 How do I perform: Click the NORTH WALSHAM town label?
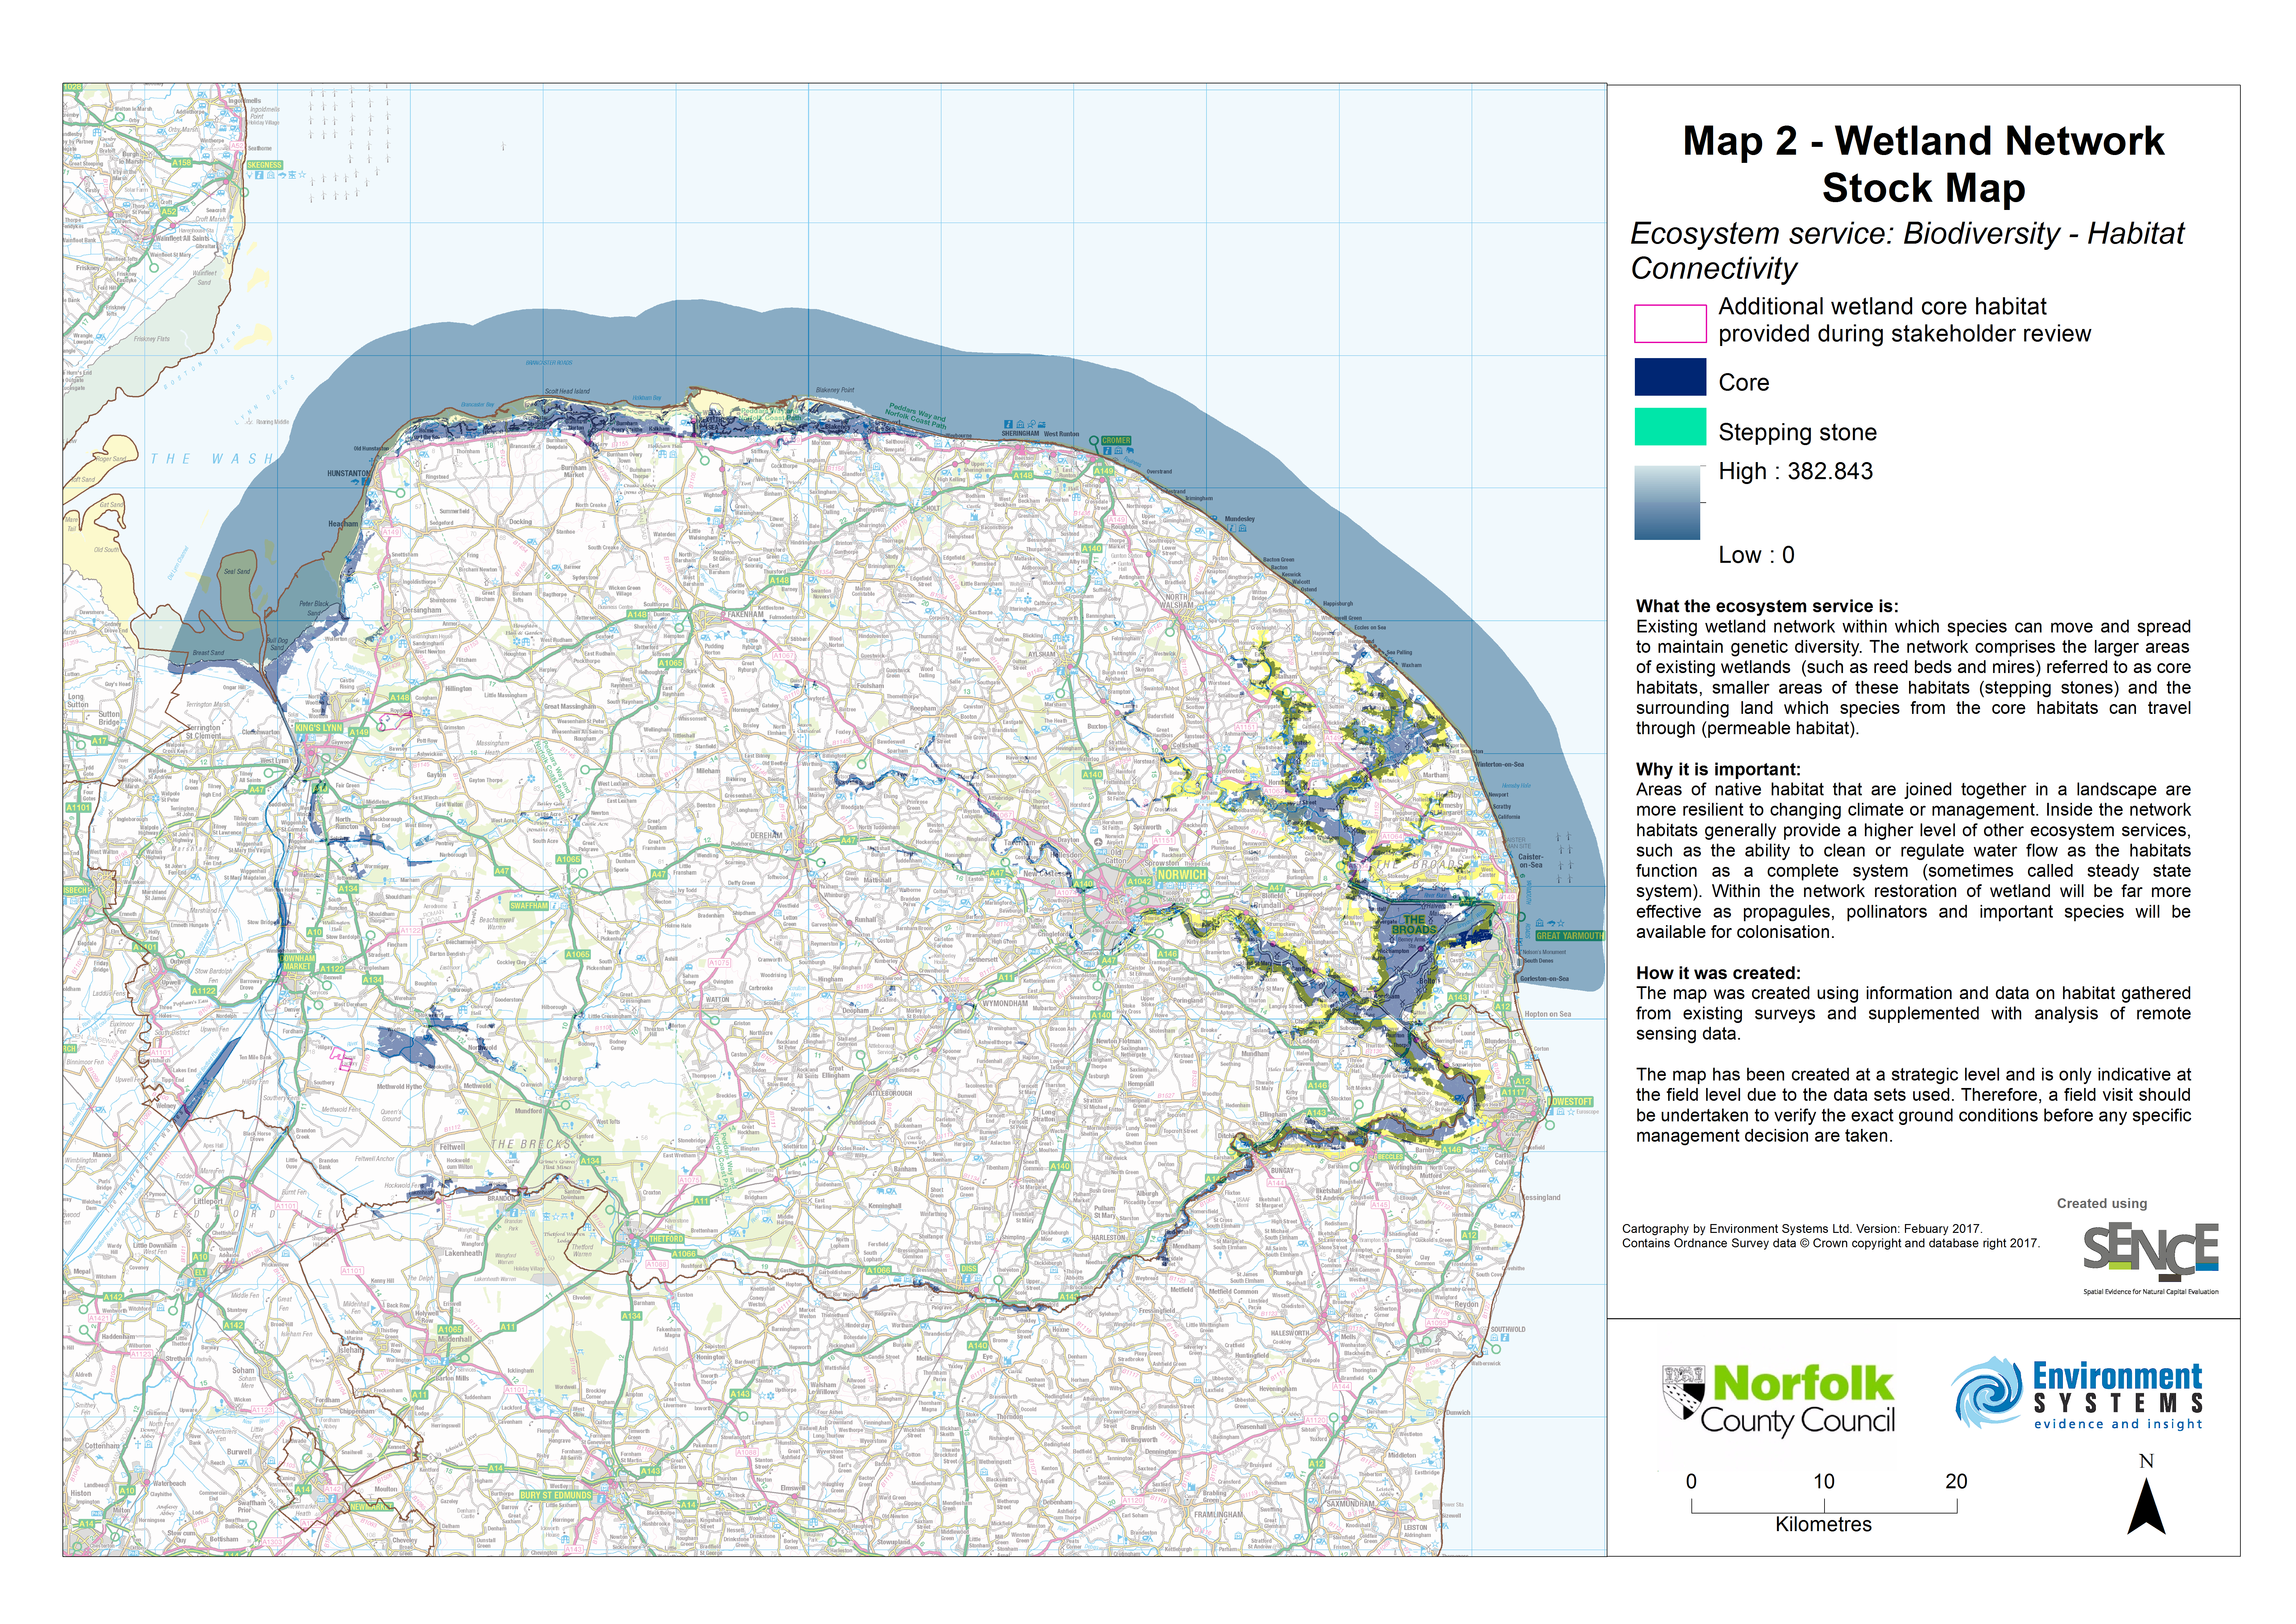click(x=1177, y=601)
